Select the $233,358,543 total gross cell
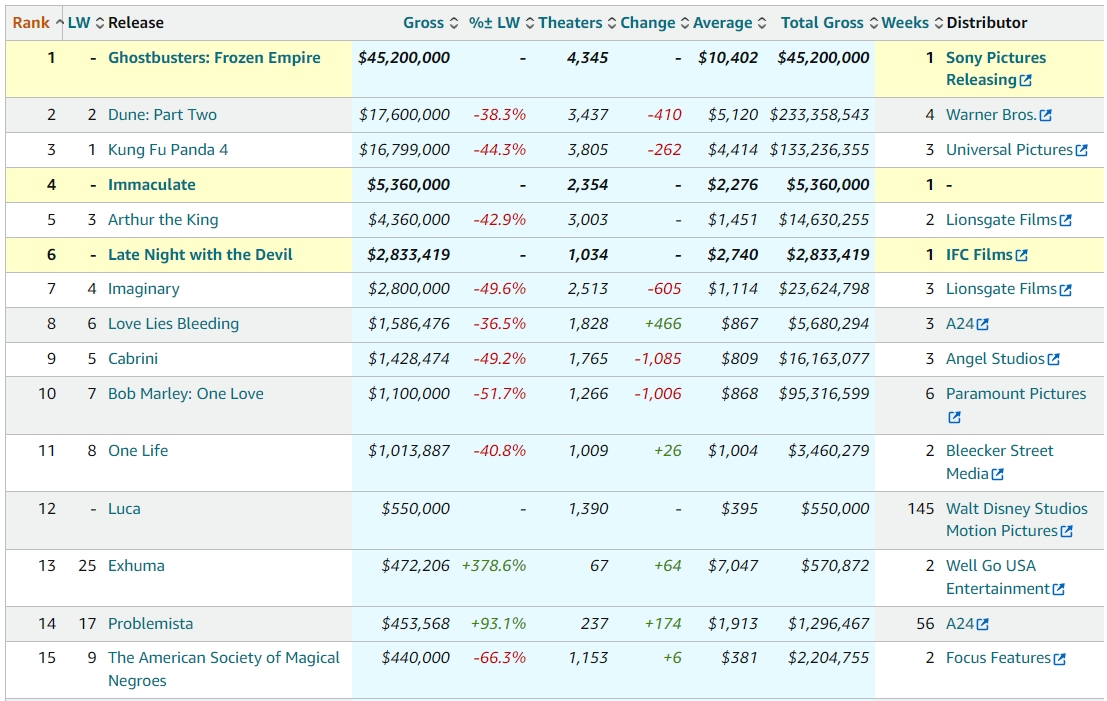Screen dimensions: 1107x701 819,114
